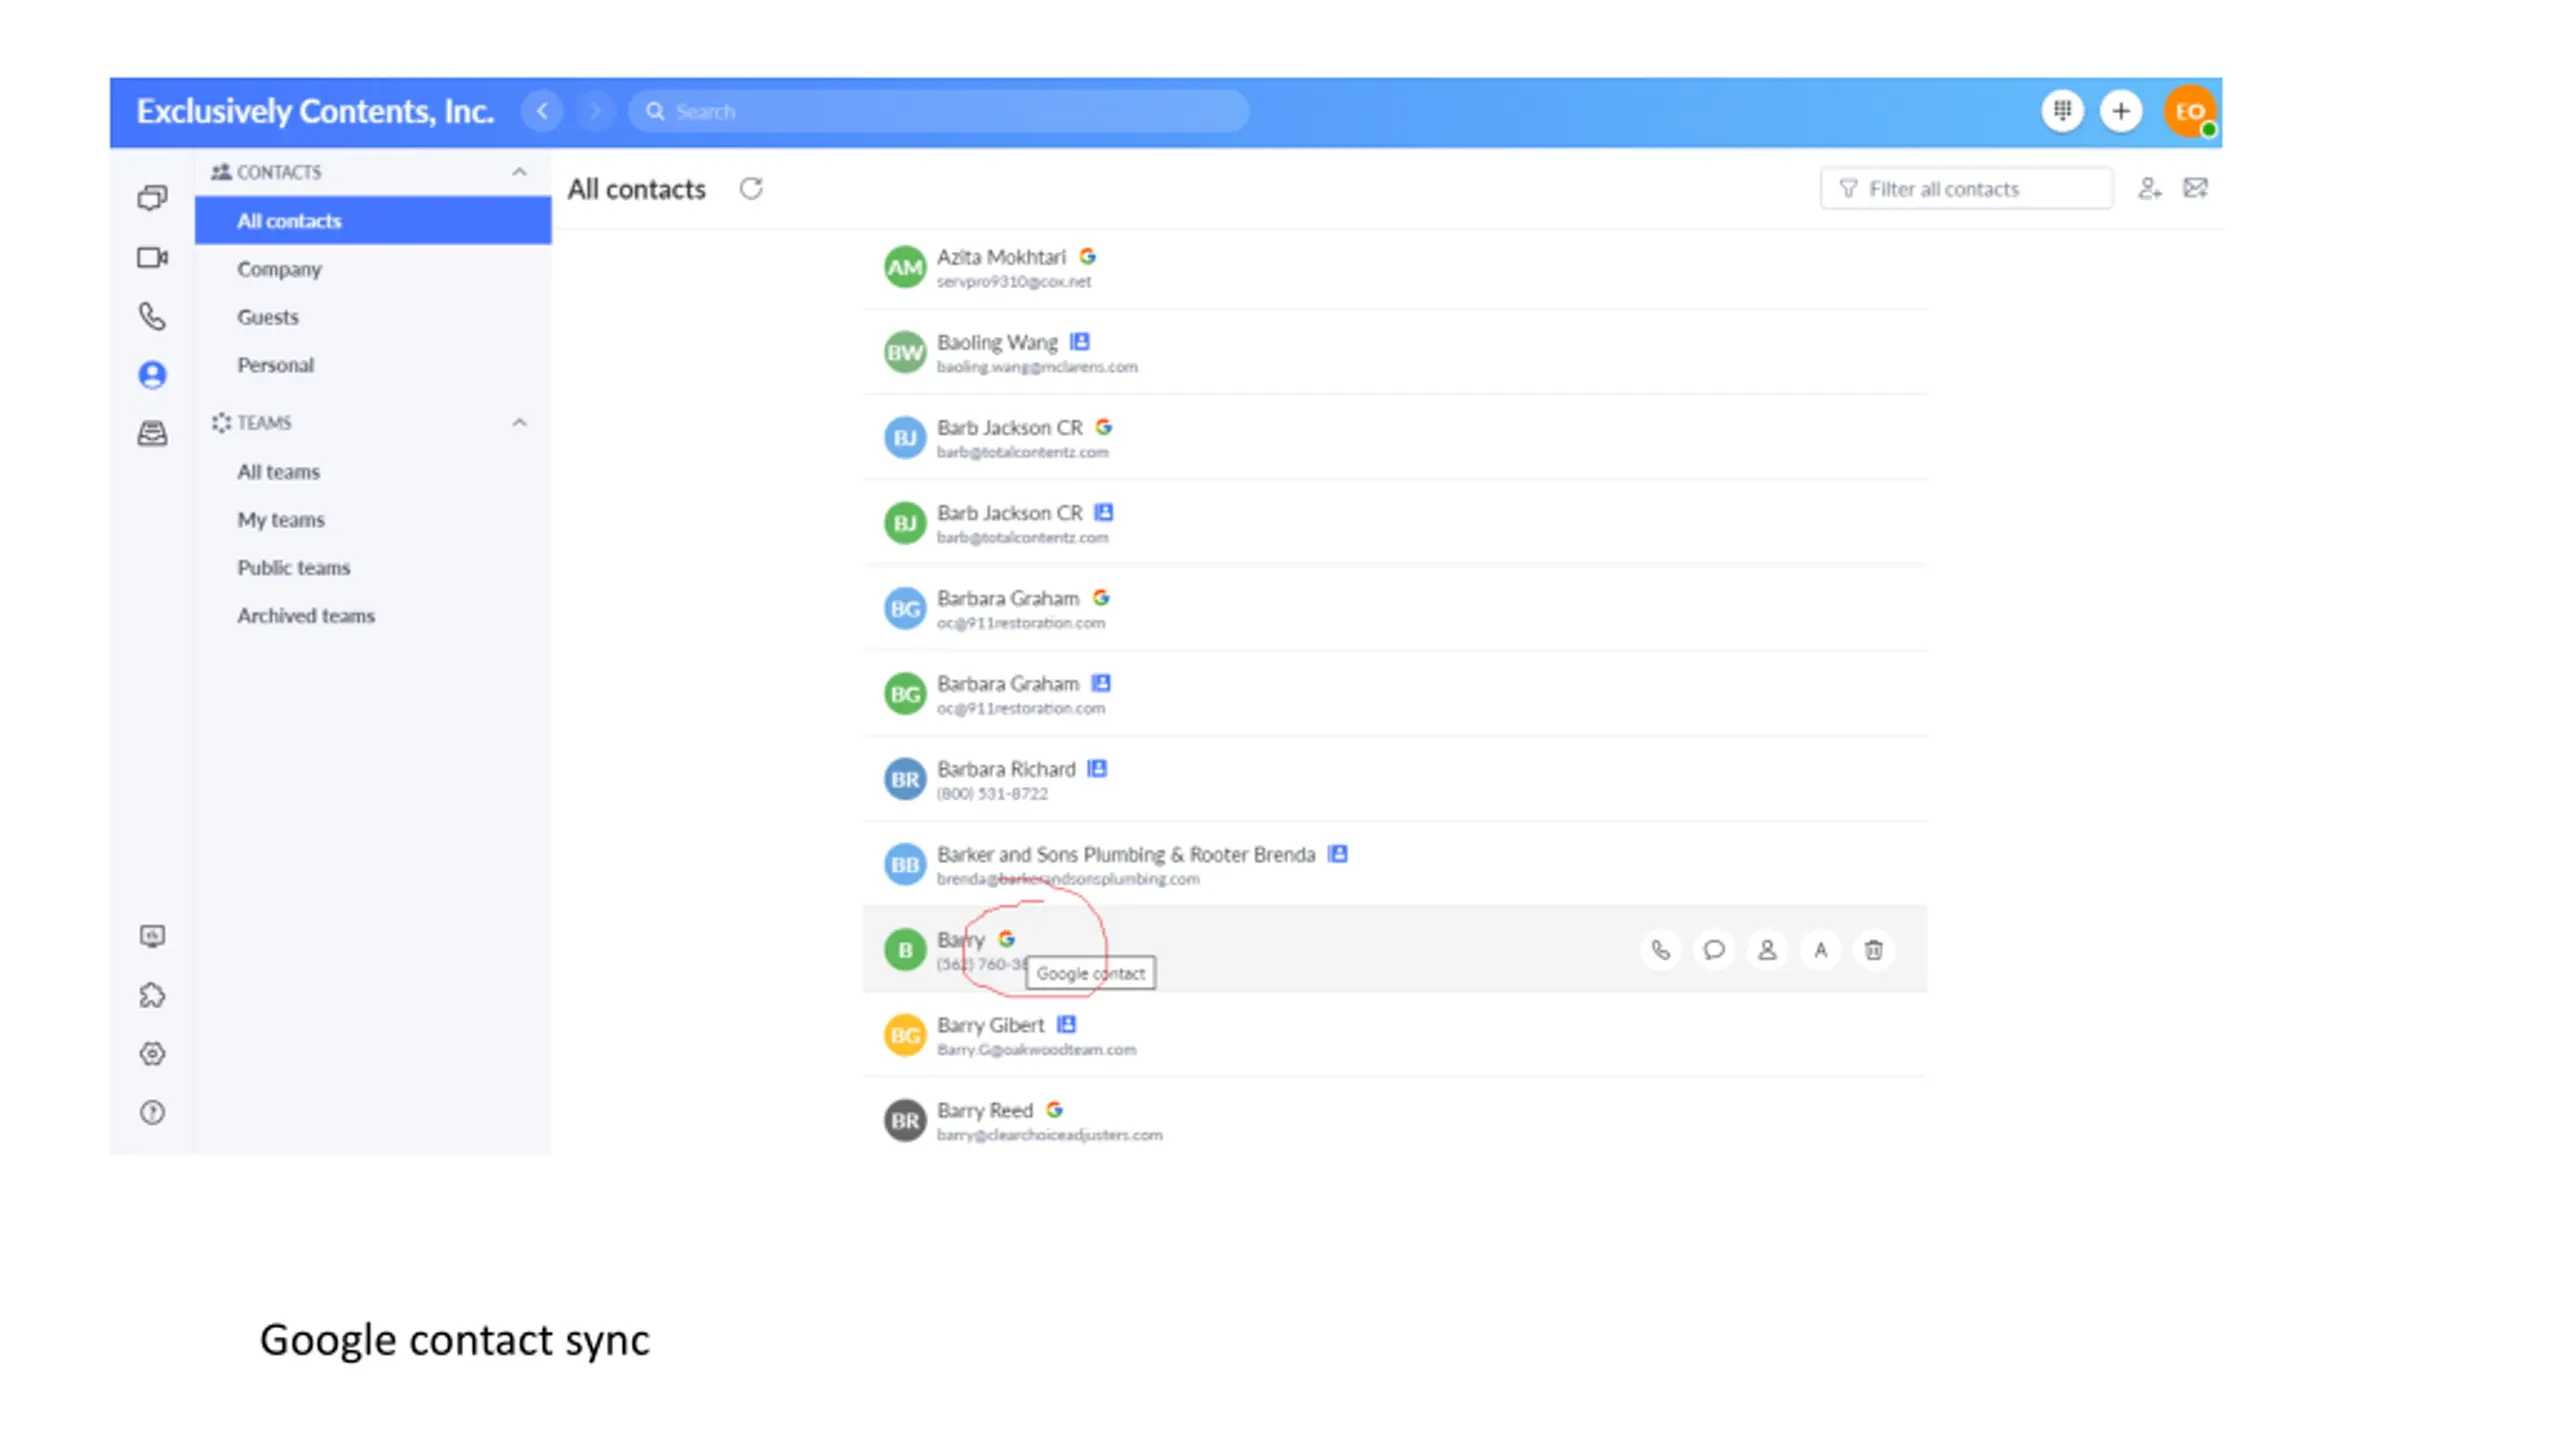Open the EO profile avatar menu
Screen dimensions: 2560x1440
[x=2190, y=111]
